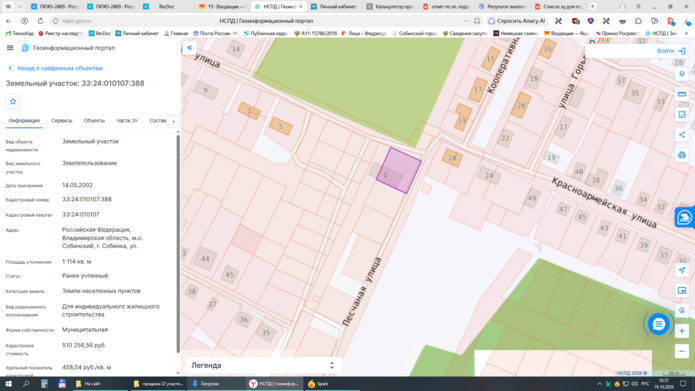Open the map search-by-point tool above zoom in
This screenshot has height=391, width=695.
[682, 311]
